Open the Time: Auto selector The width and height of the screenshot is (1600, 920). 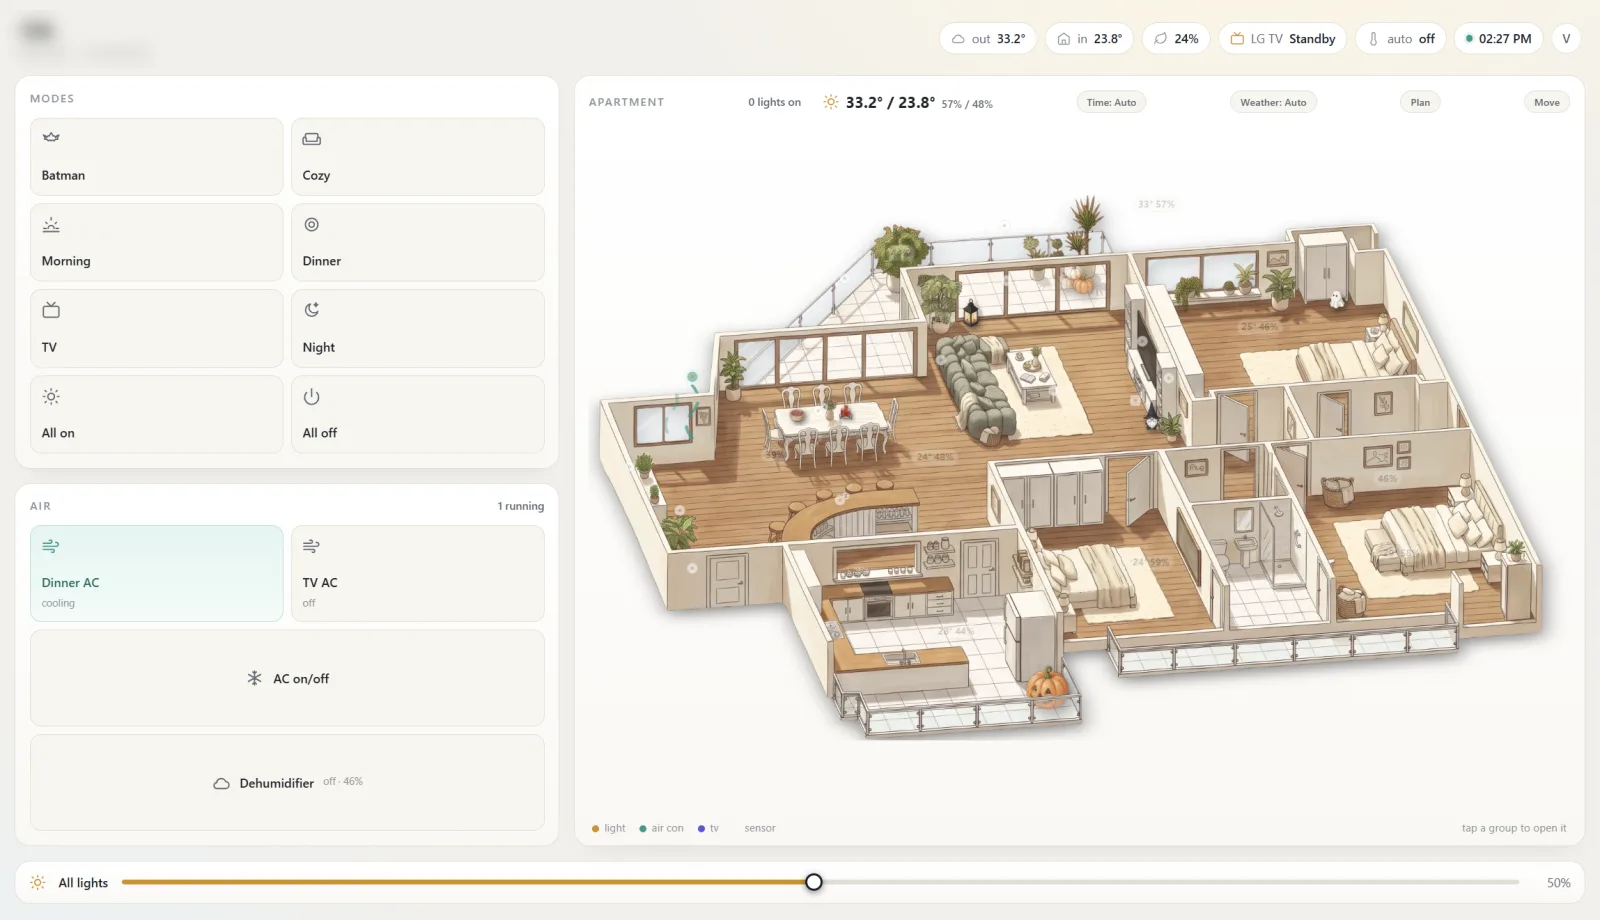1111,102
